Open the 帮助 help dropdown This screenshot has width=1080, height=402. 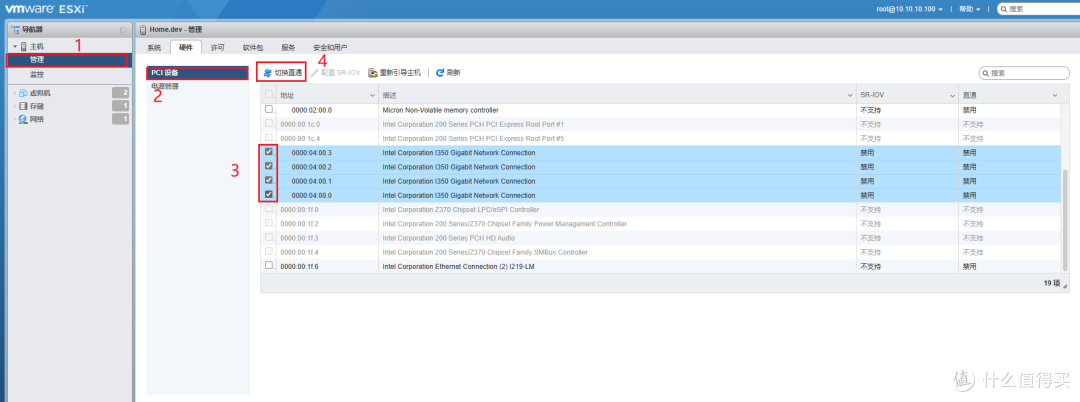(x=968, y=9)
